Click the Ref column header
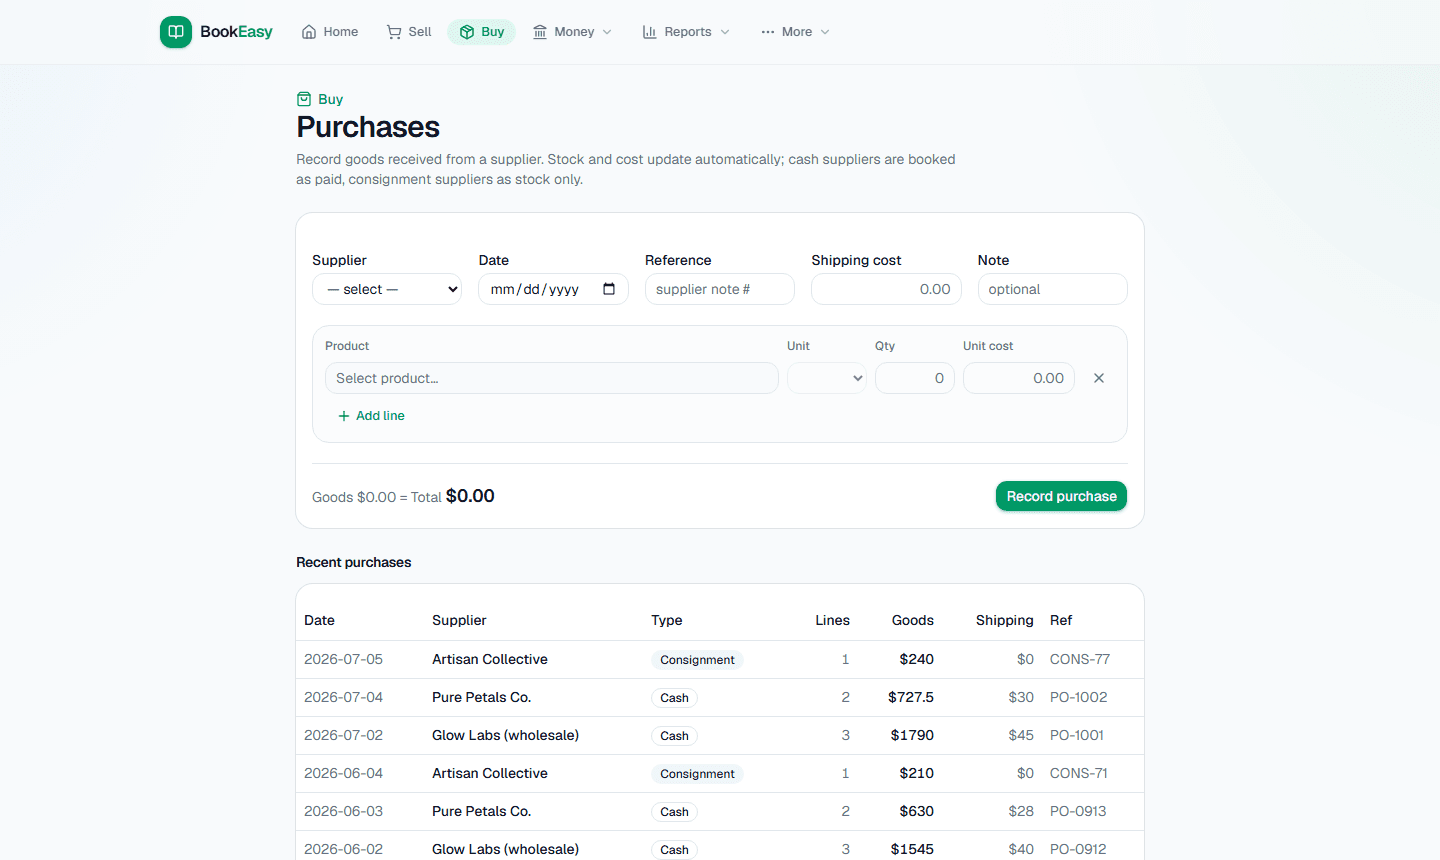 coord(1061,620)
